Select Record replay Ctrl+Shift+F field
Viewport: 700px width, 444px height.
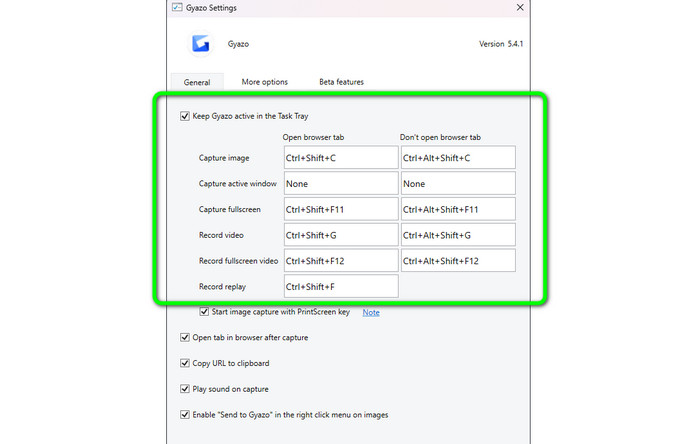[x=341, y=286]
